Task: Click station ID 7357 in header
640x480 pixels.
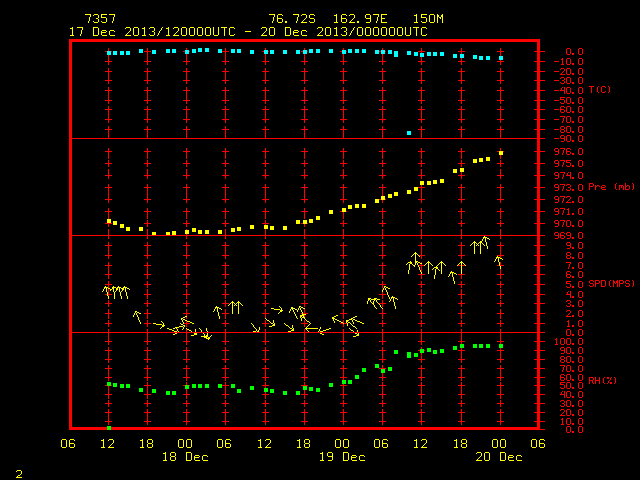Action: click(100, 19)
